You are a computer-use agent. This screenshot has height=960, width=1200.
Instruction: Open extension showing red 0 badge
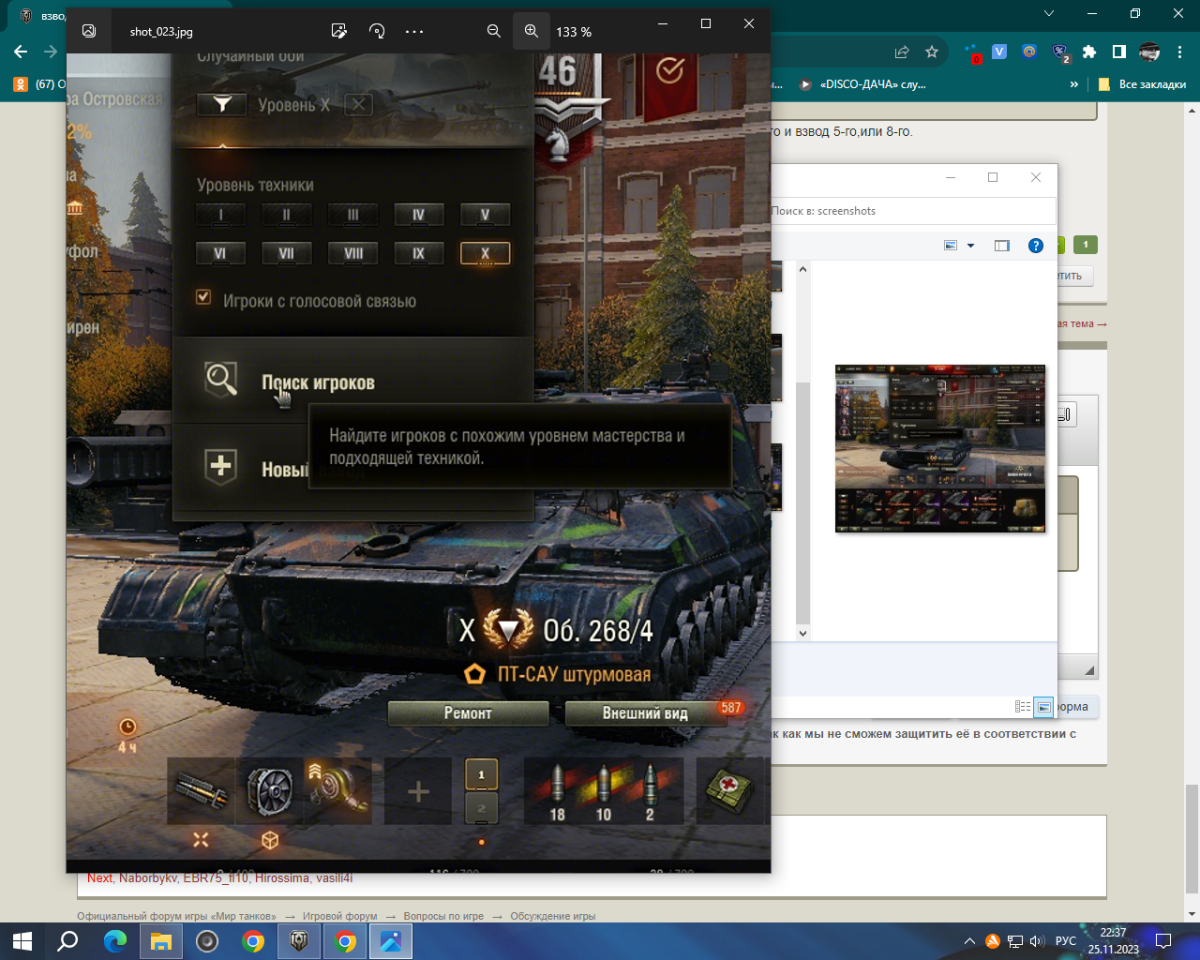tap(971, 53)
